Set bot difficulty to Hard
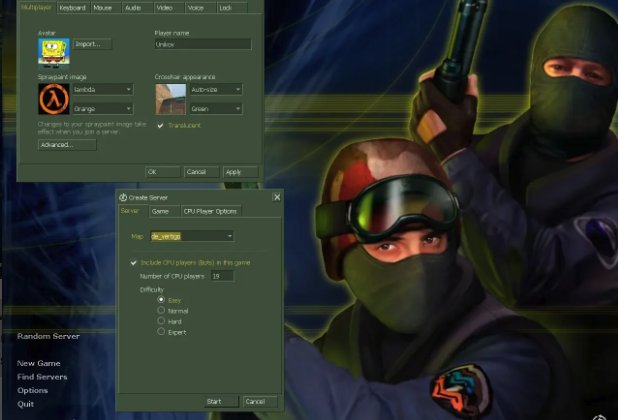The height and width of the screenshot is (420, 618). coord(161,321)
